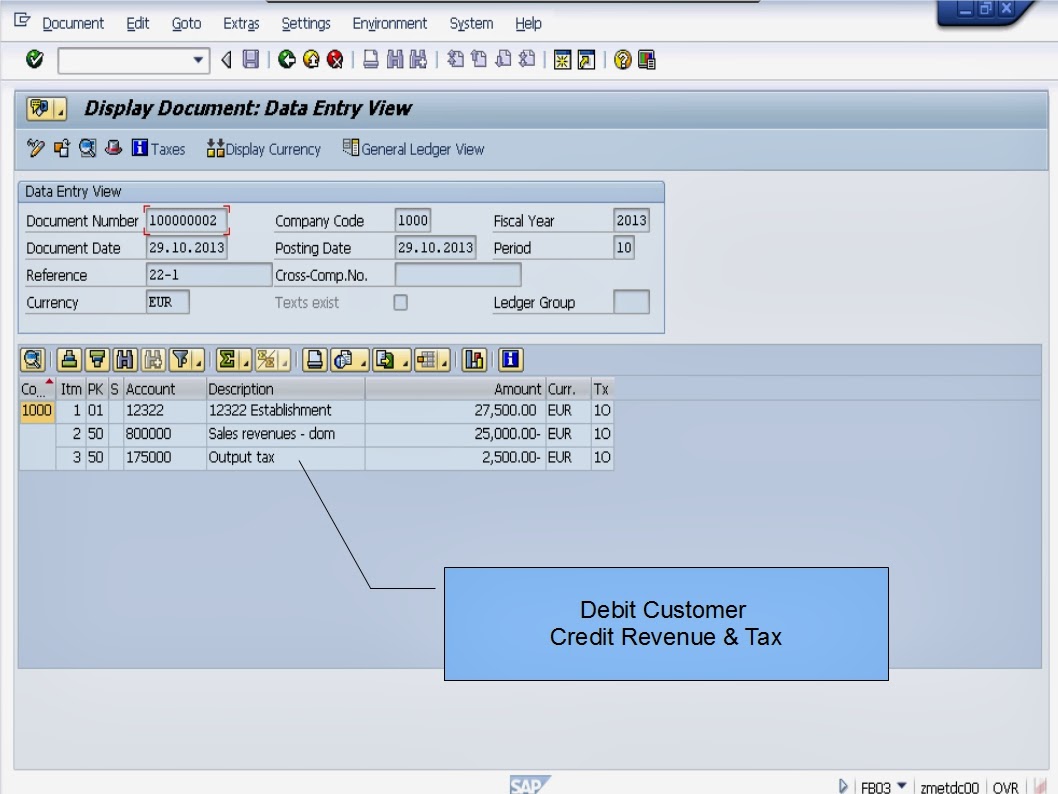This screenshot has height=794, width=1058.
Task: Click the Document Number field 100000002
Action: [x=186, y=221]
